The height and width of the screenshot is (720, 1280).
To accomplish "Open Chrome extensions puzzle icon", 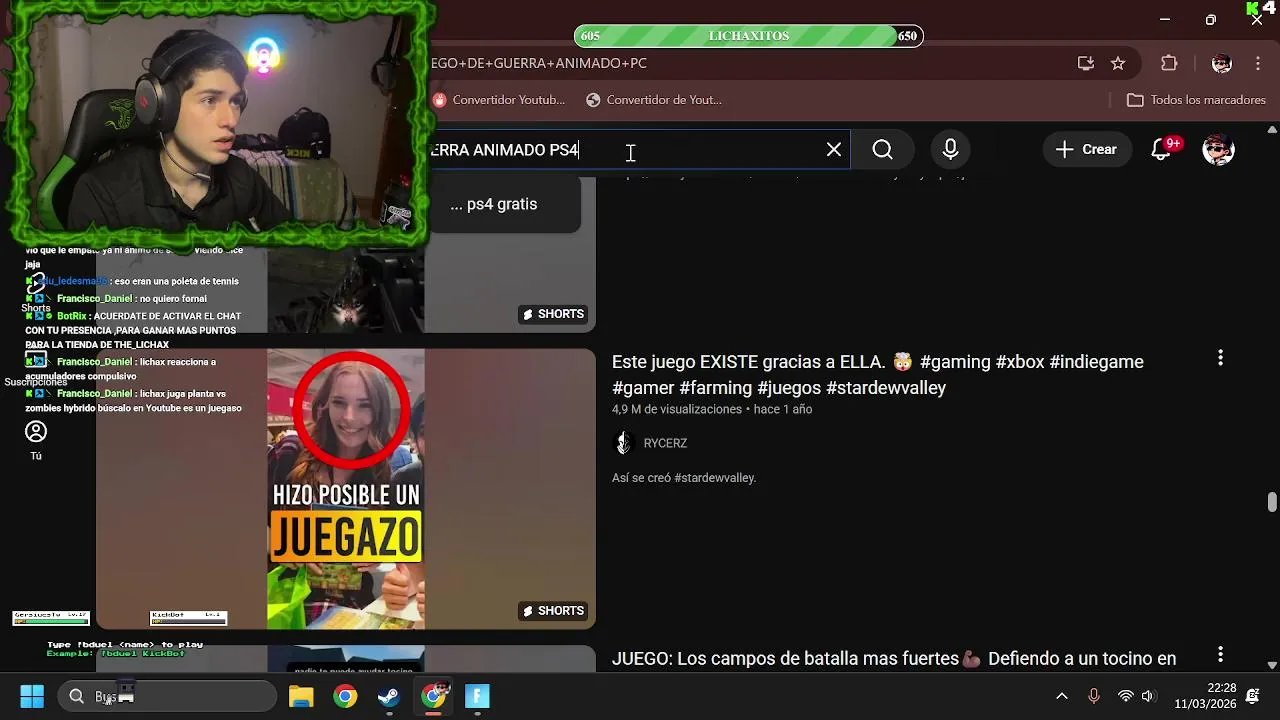I will click(1169, 63).
